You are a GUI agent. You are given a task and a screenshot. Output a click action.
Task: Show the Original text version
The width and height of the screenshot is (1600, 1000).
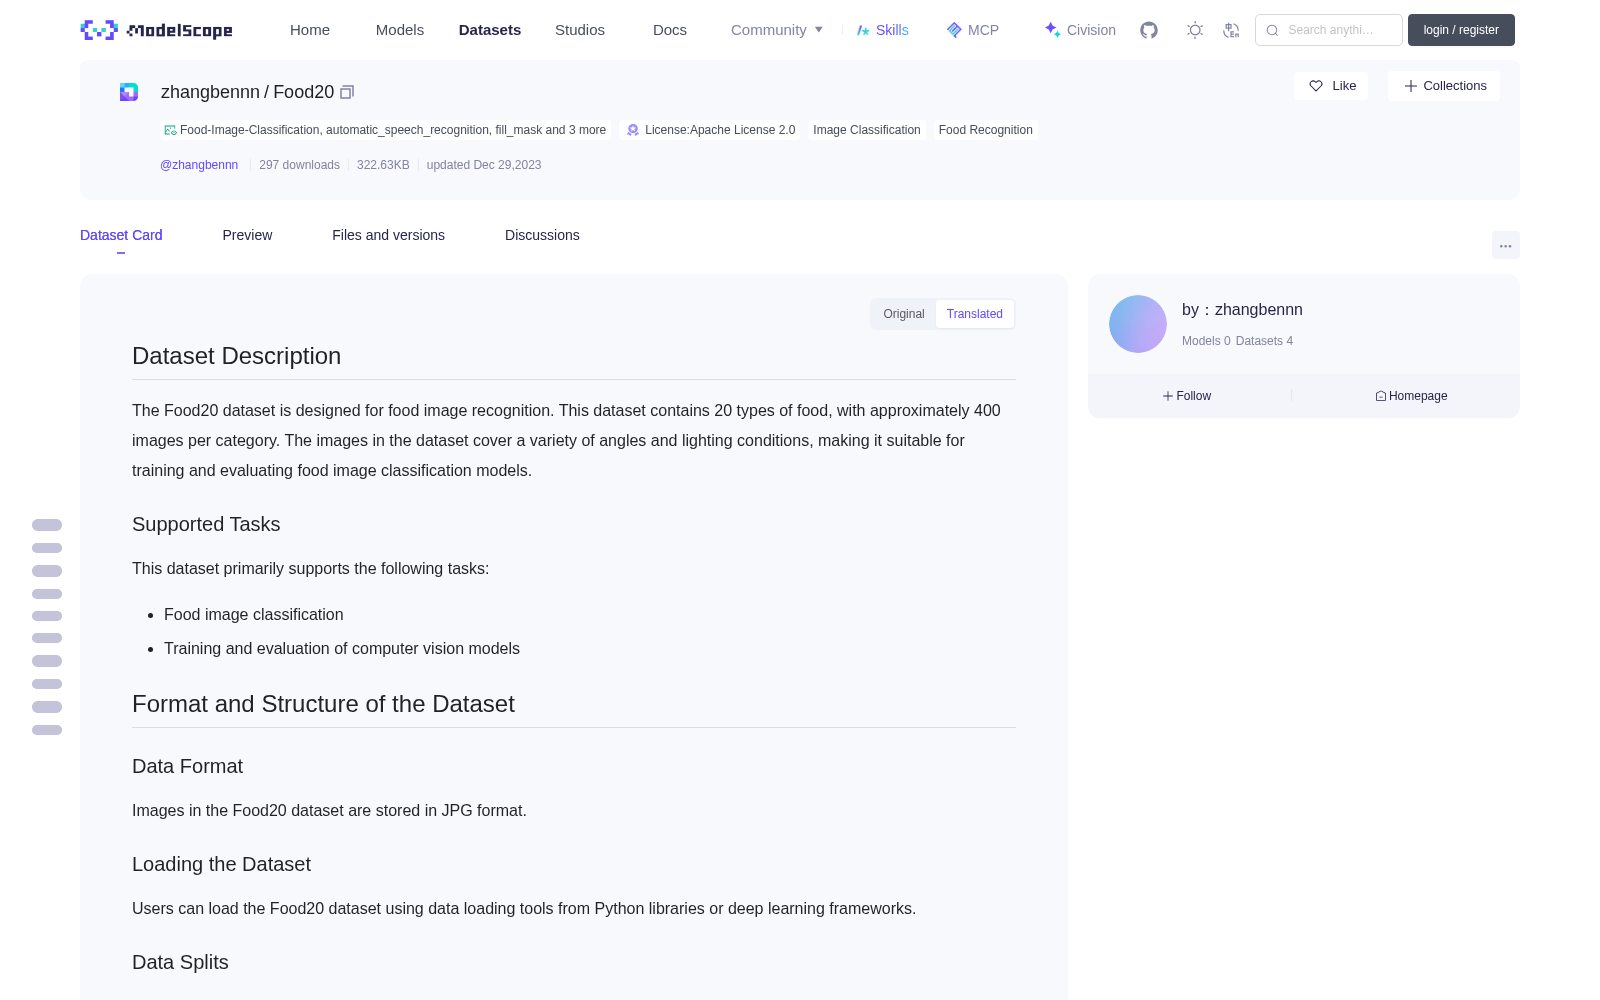click(x=904, y=314)
